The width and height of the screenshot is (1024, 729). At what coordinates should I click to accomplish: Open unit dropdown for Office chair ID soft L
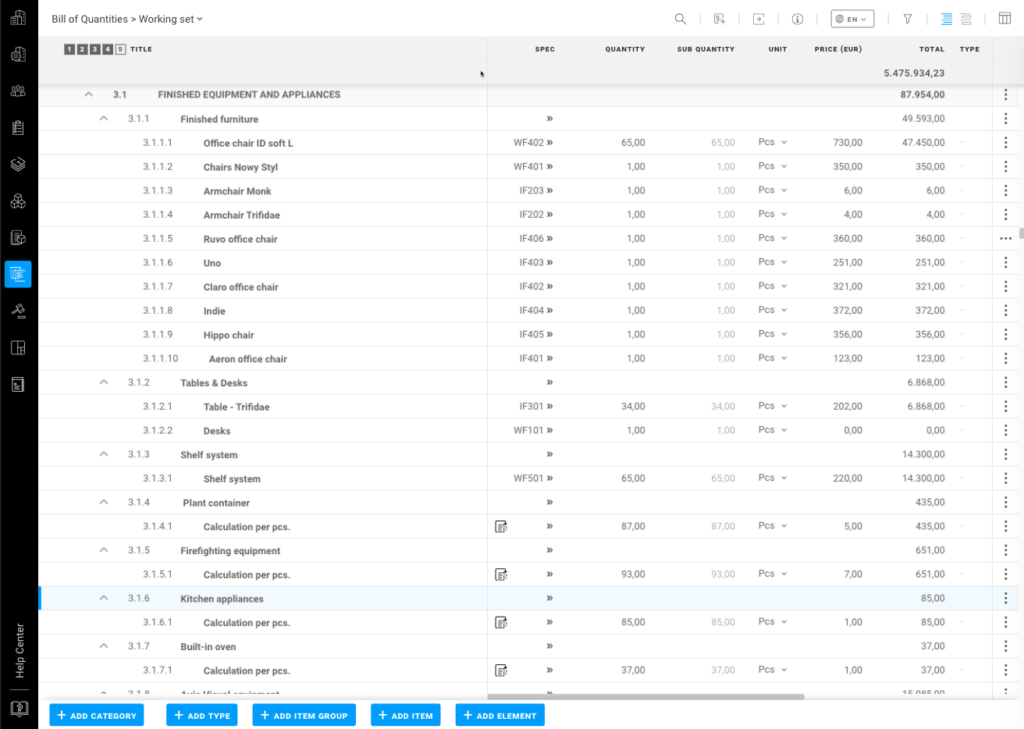772,142
